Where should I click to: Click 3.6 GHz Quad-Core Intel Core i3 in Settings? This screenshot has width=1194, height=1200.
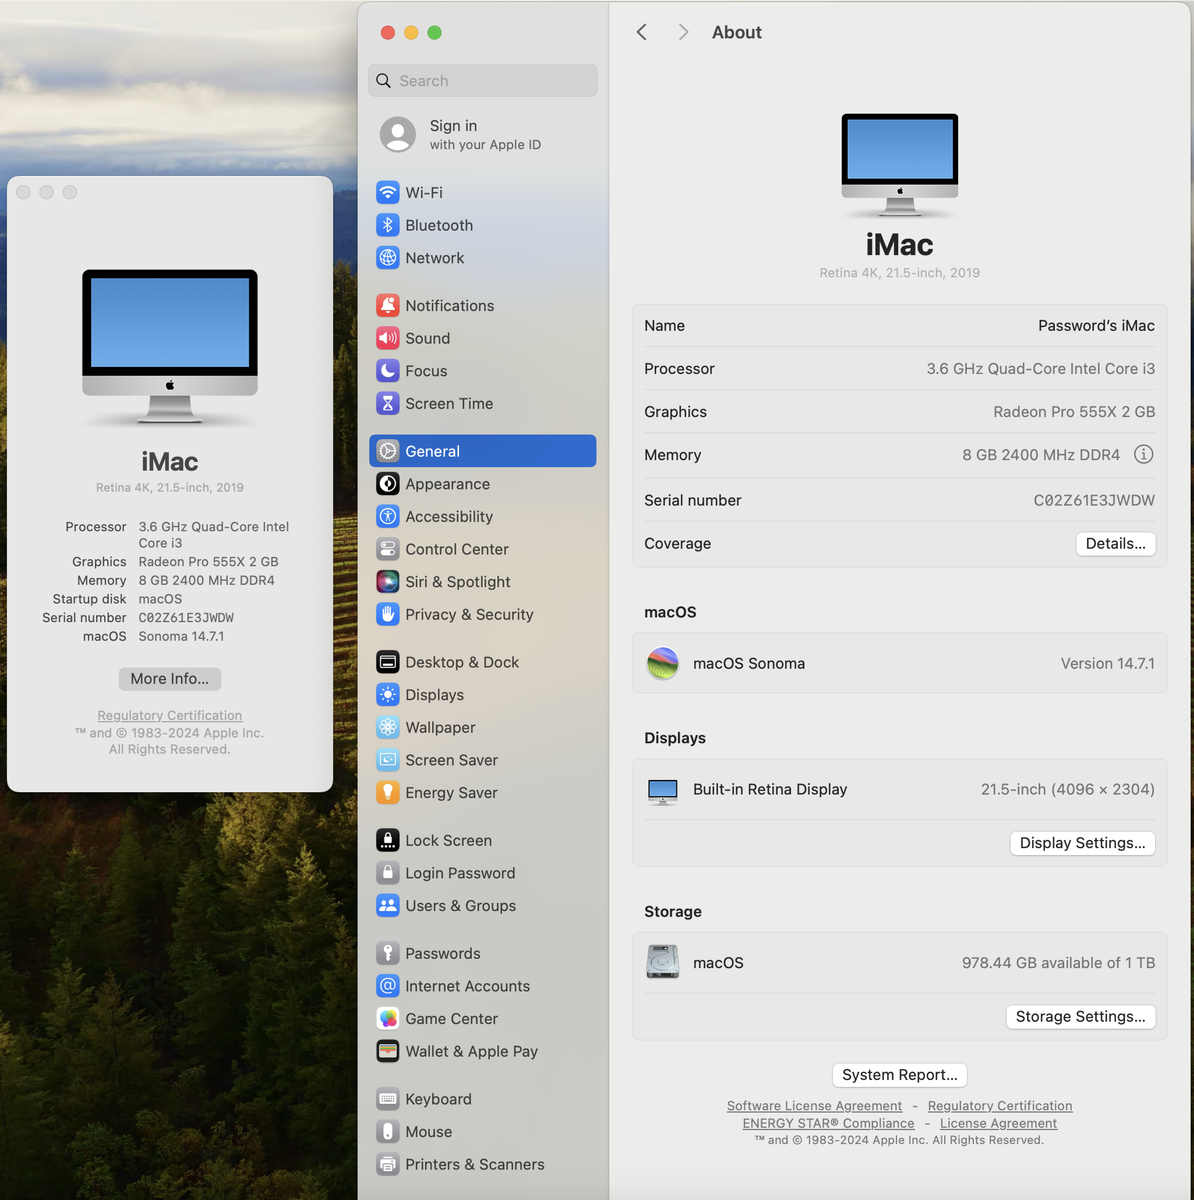(x=1040, y=368)
